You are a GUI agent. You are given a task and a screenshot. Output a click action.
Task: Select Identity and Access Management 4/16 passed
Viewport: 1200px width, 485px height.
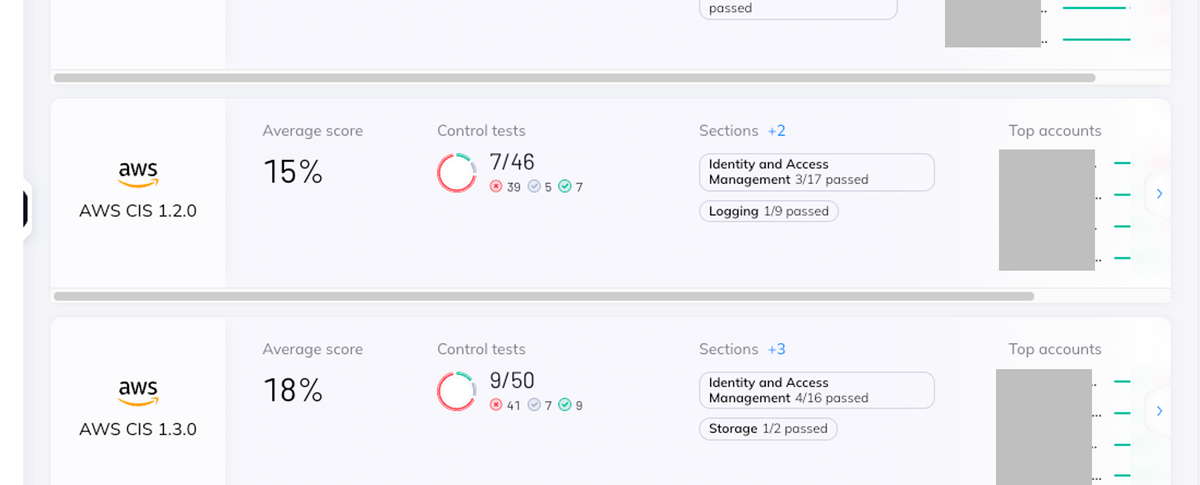pos(816,390)
